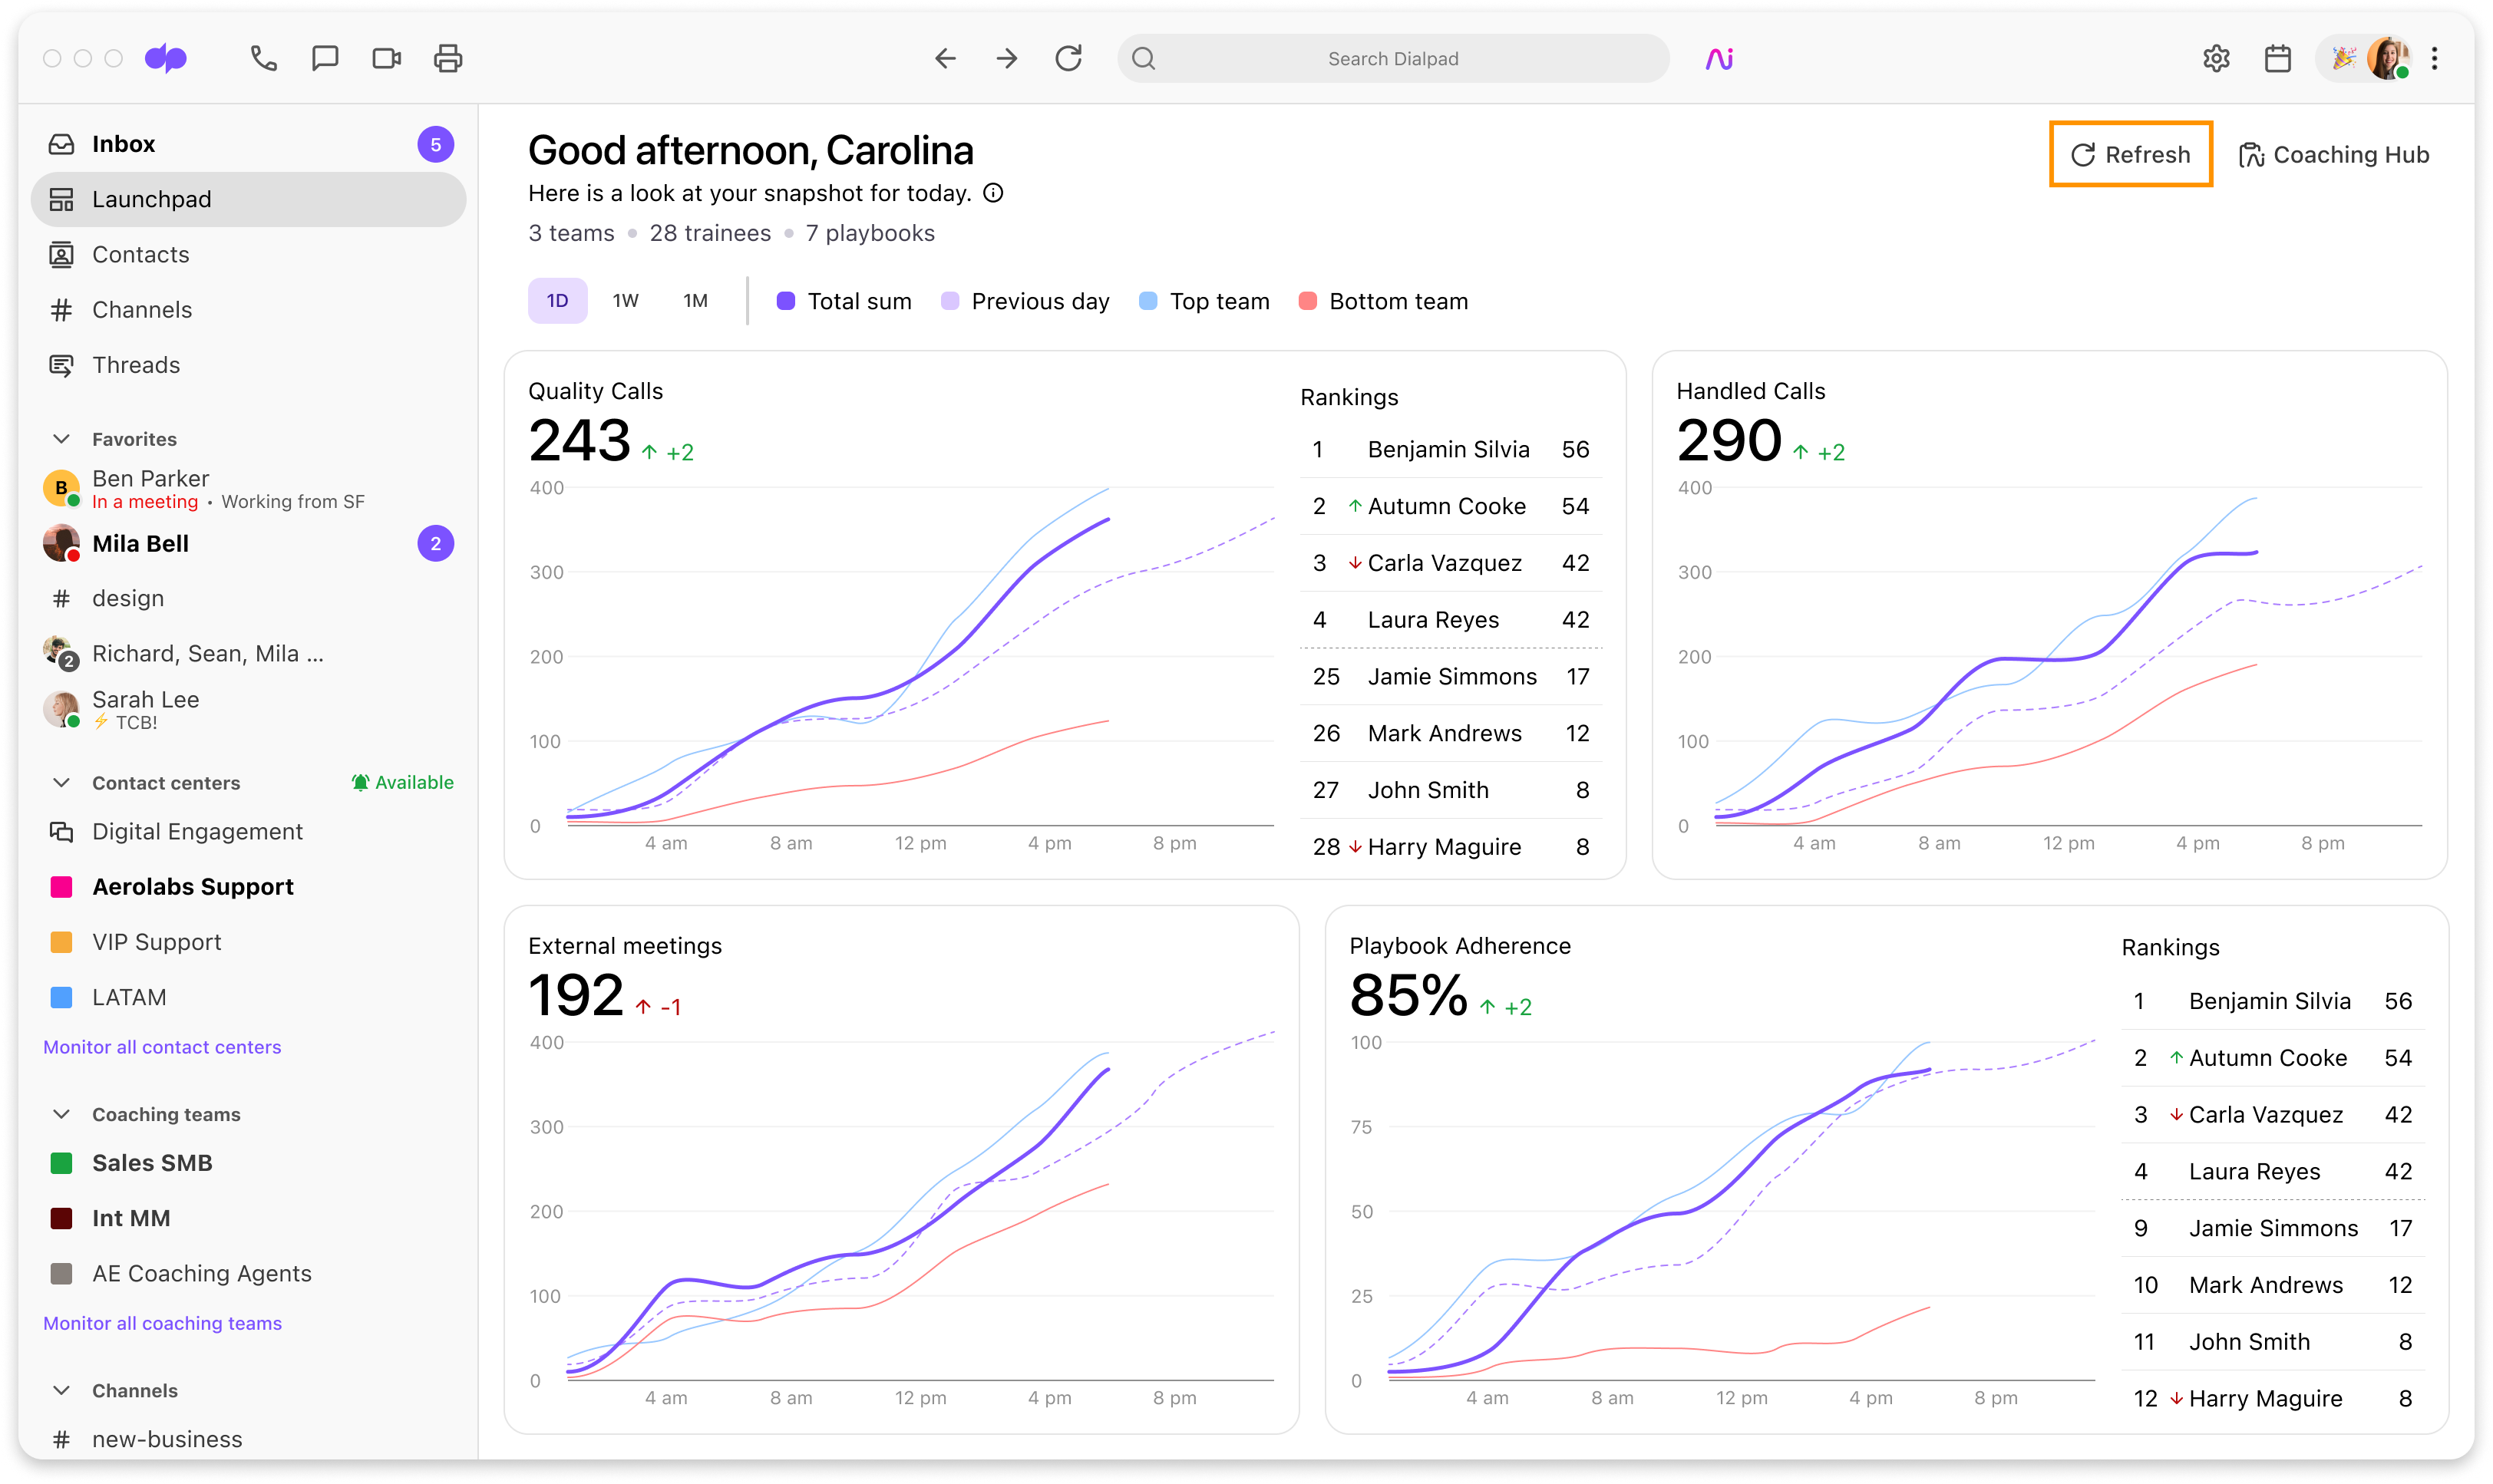The image size is (2493, 1484).
Task: Open the chat message icon
Action: 325,59
